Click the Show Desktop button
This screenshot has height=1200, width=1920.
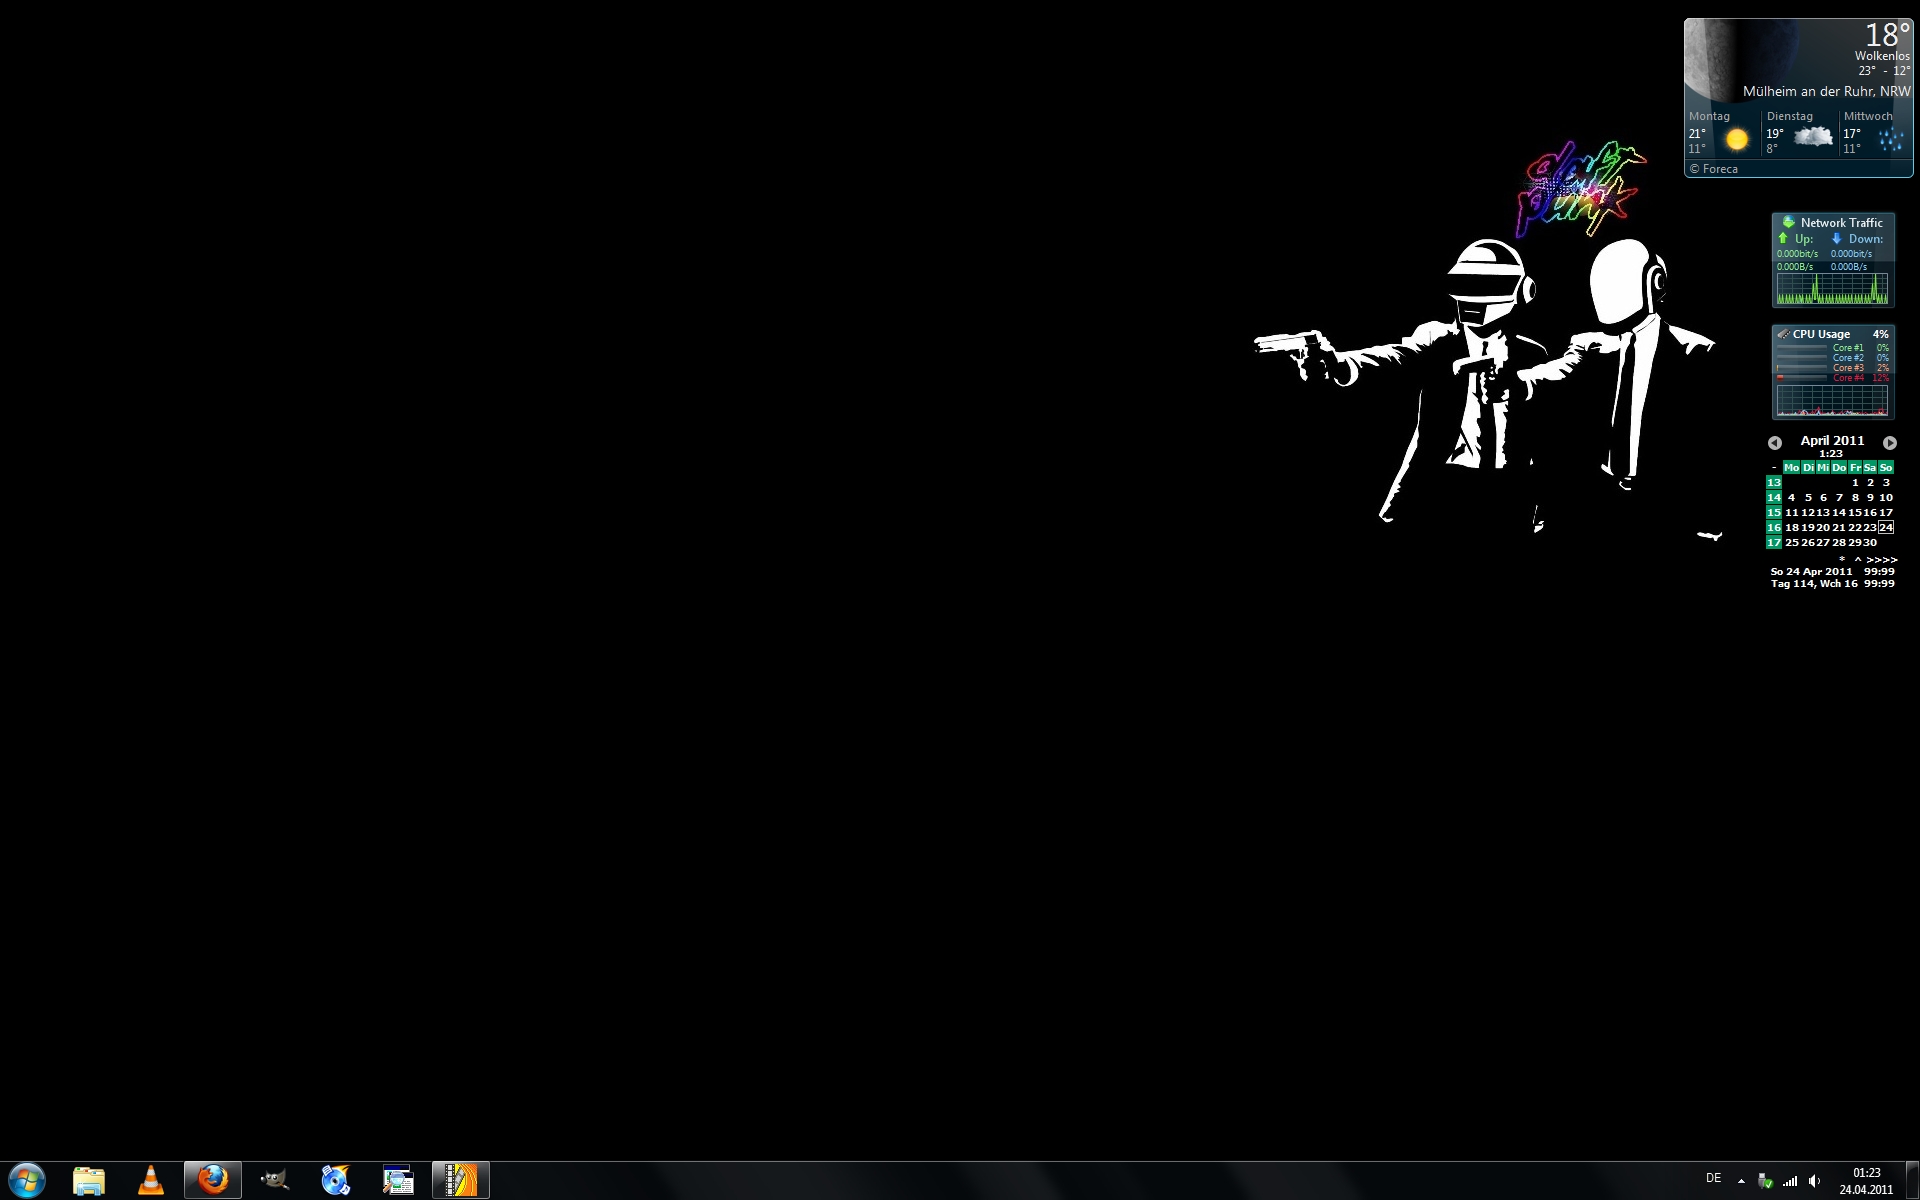tap(1913, 1181)
